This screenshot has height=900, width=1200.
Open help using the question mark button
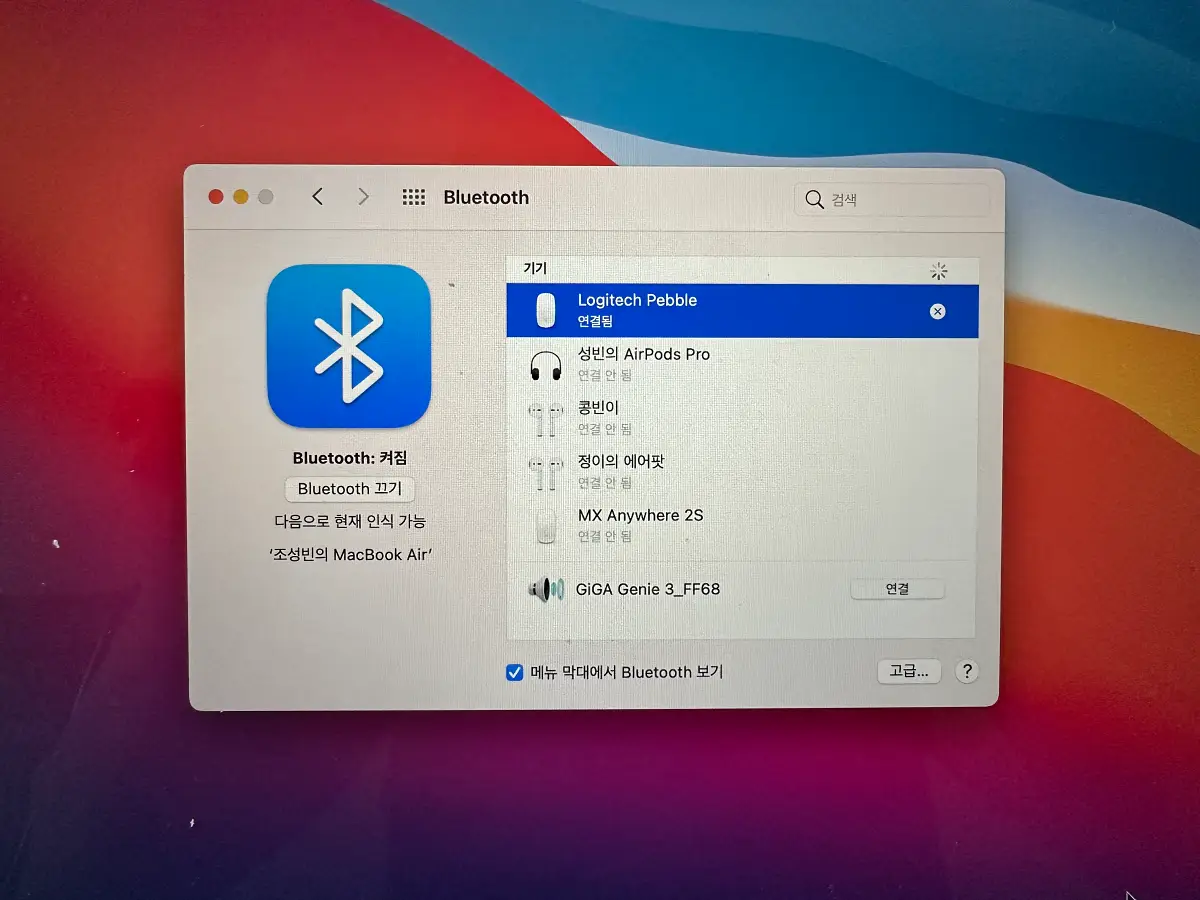[966, 672]
